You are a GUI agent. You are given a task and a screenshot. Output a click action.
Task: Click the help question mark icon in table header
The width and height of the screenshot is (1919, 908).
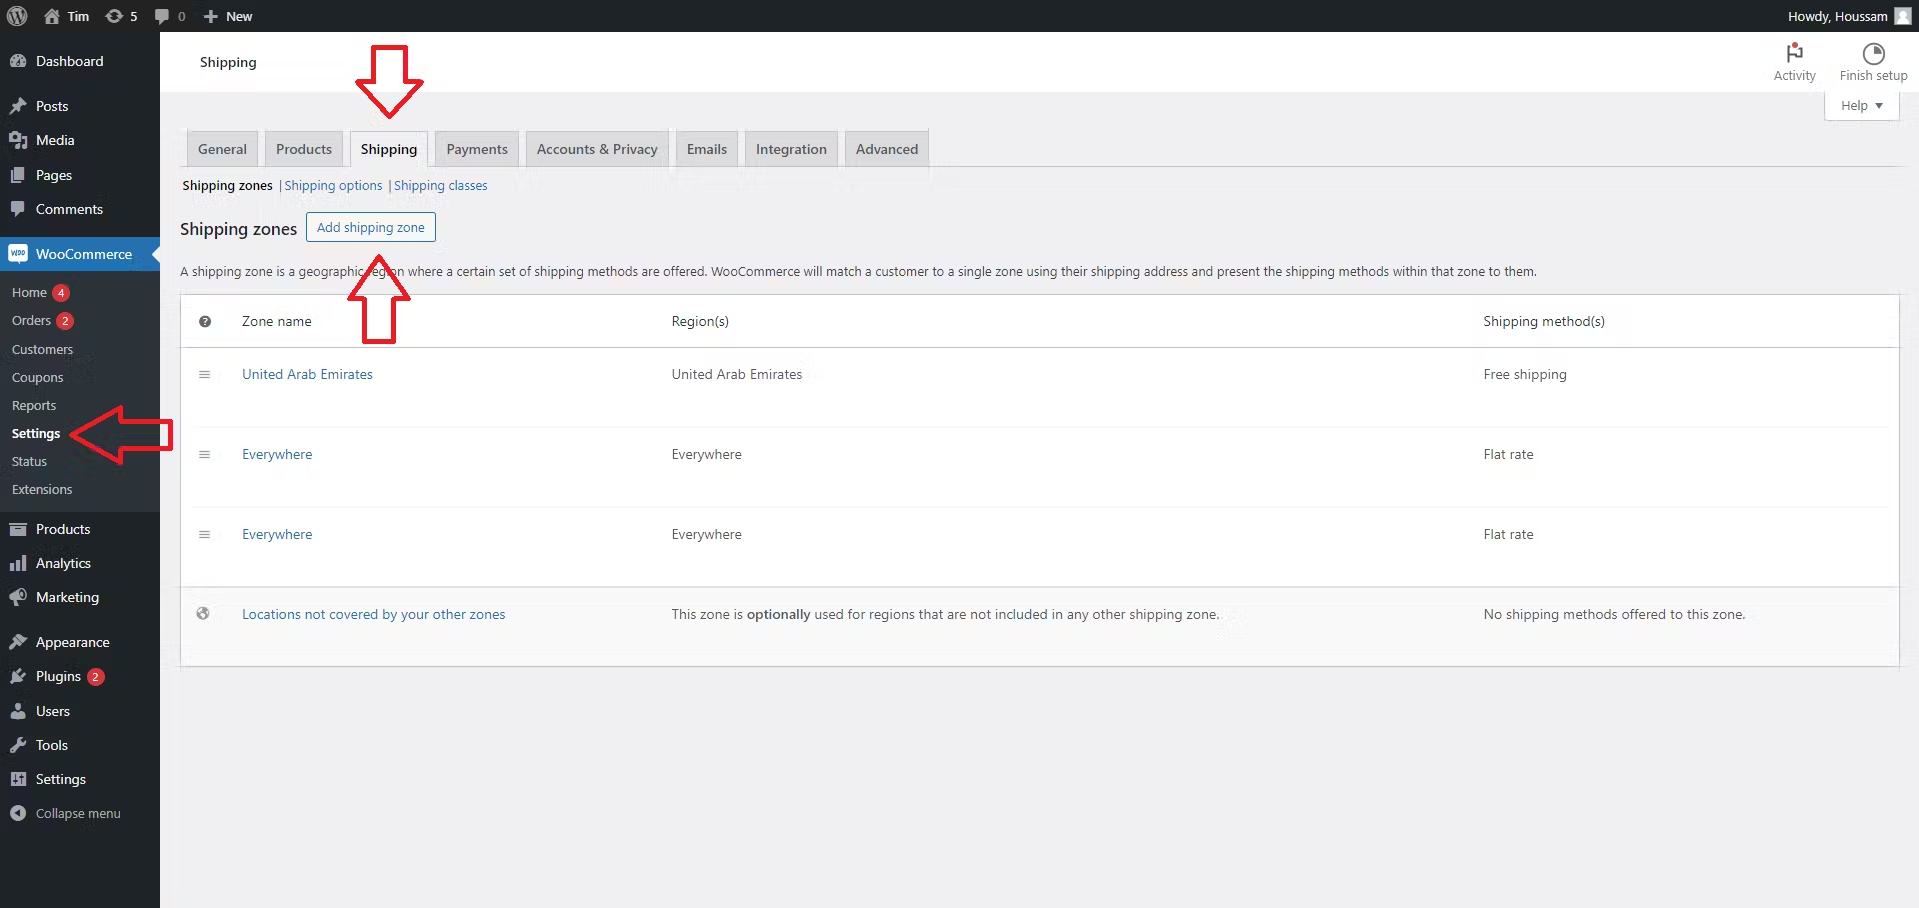coord(205,321)
